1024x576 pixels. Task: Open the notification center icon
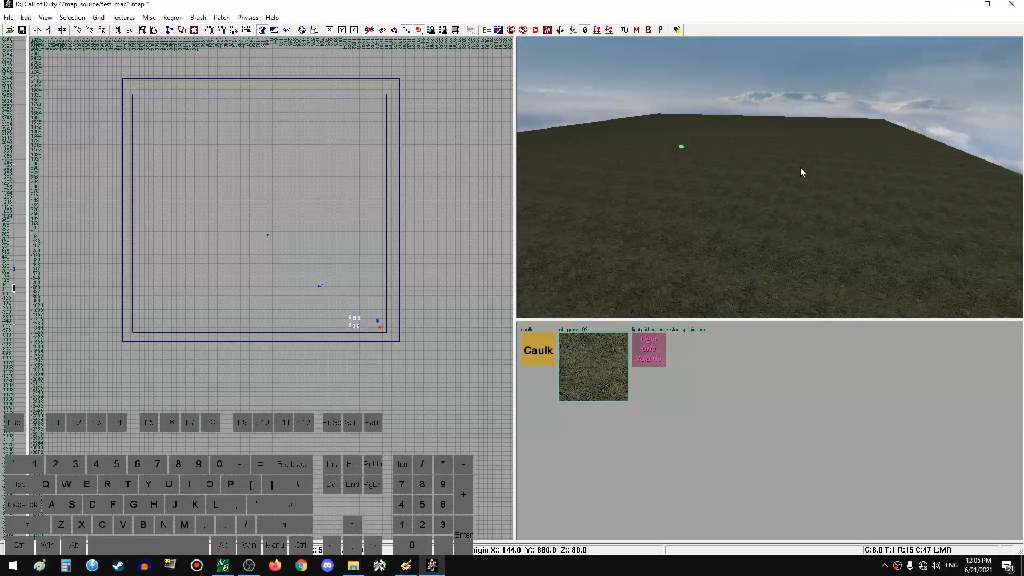[1007, 566]
